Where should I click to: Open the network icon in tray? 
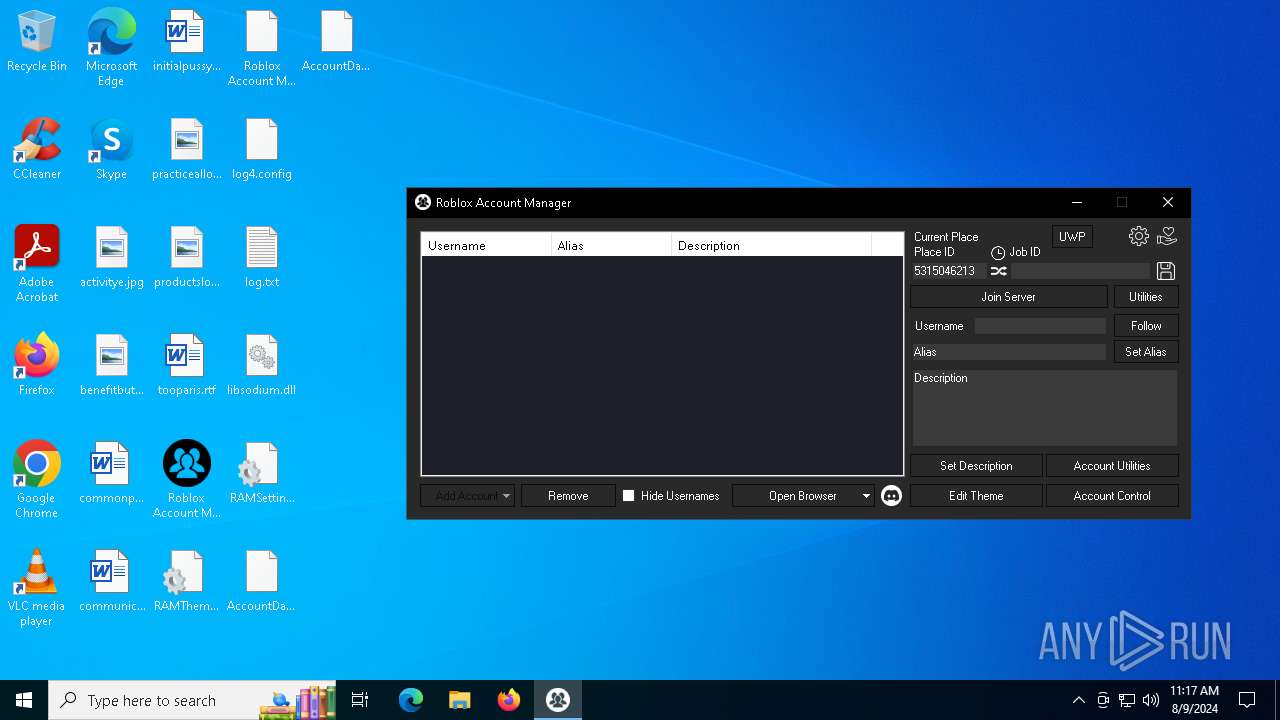(x=1127, y=700)
